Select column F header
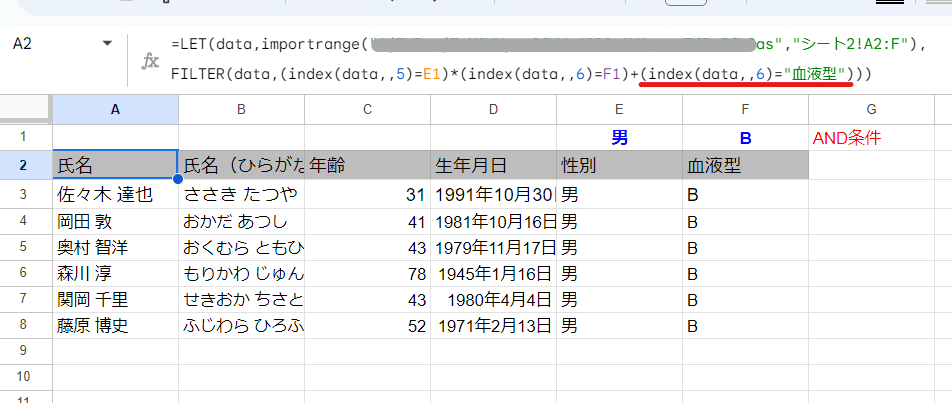This screenshot has width=952, height=403. 745,110
